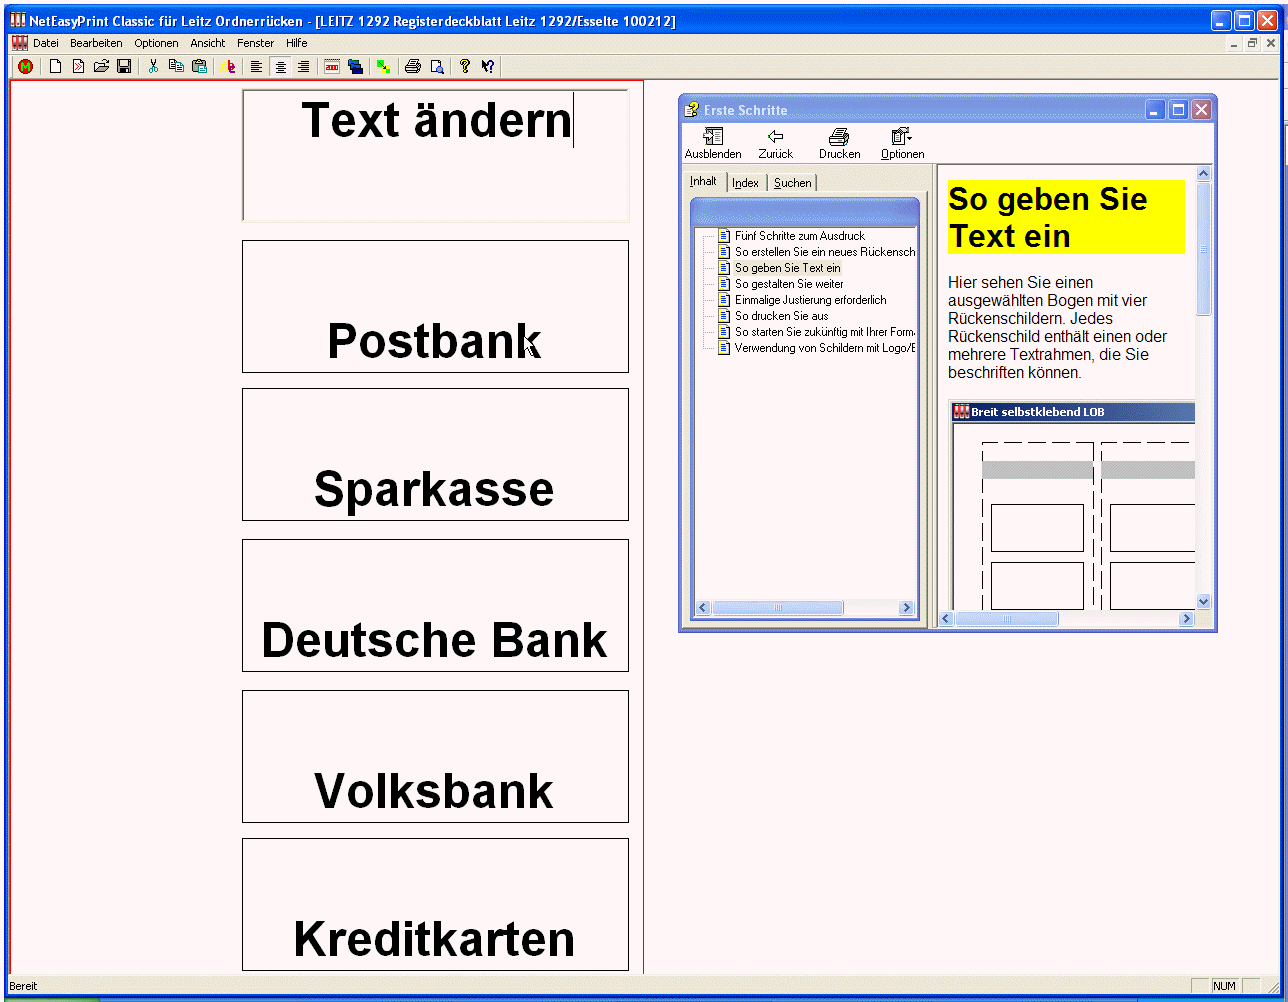This screenshot has width=1288, height=1002.
Task: Open the Fenster menu
Action: (x=256, y=43)
